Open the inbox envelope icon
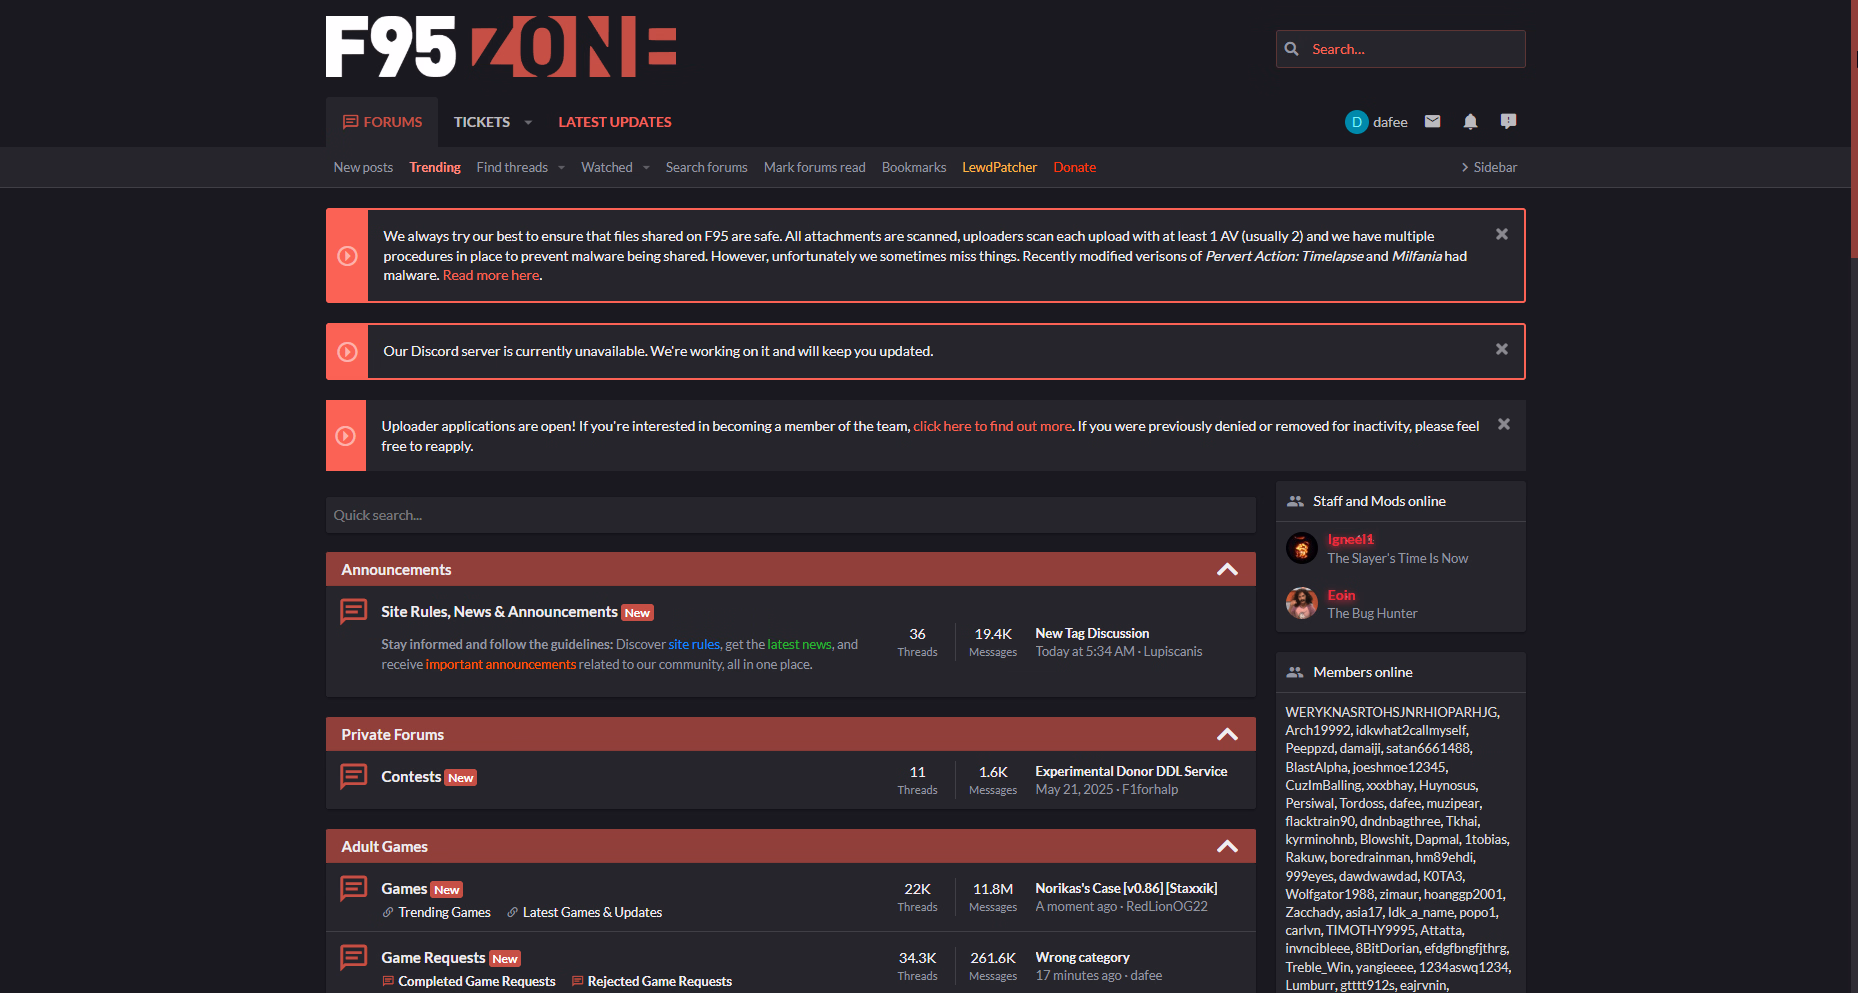 click(1432, 121)
